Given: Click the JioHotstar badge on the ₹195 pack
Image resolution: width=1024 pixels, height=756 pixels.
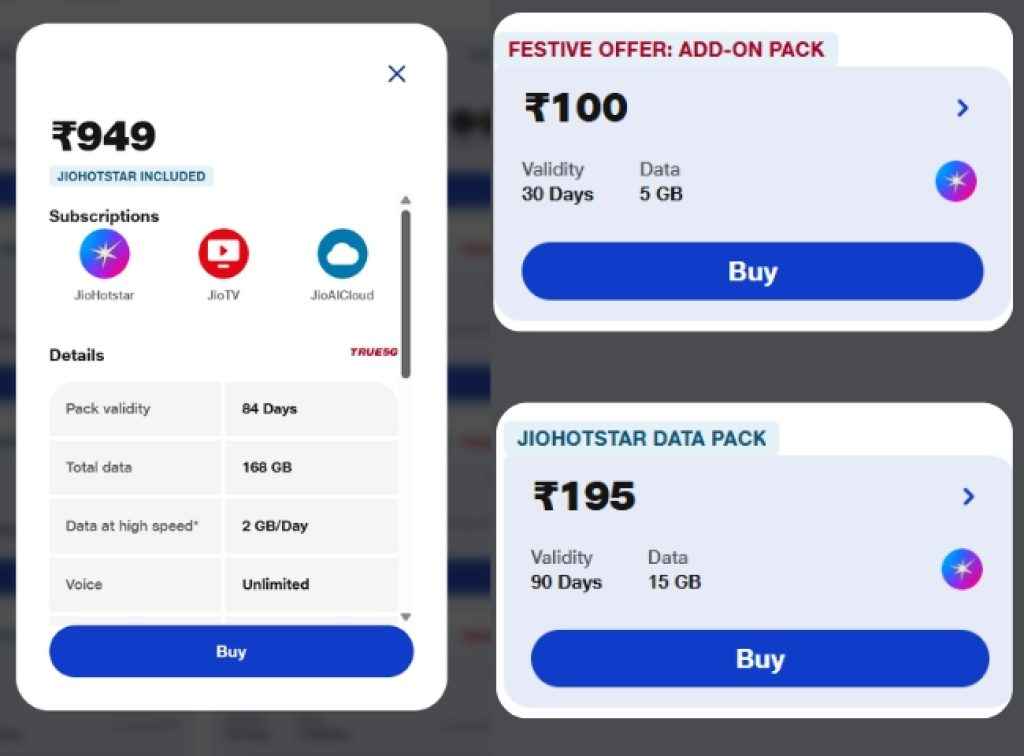Looking at the screenshot, I should point(962,569).
